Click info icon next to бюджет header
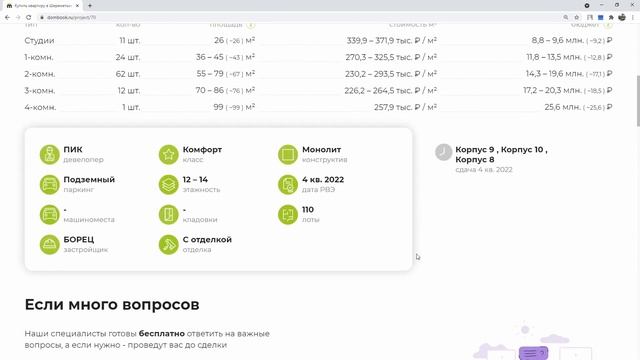 click(x=608, y=25)
